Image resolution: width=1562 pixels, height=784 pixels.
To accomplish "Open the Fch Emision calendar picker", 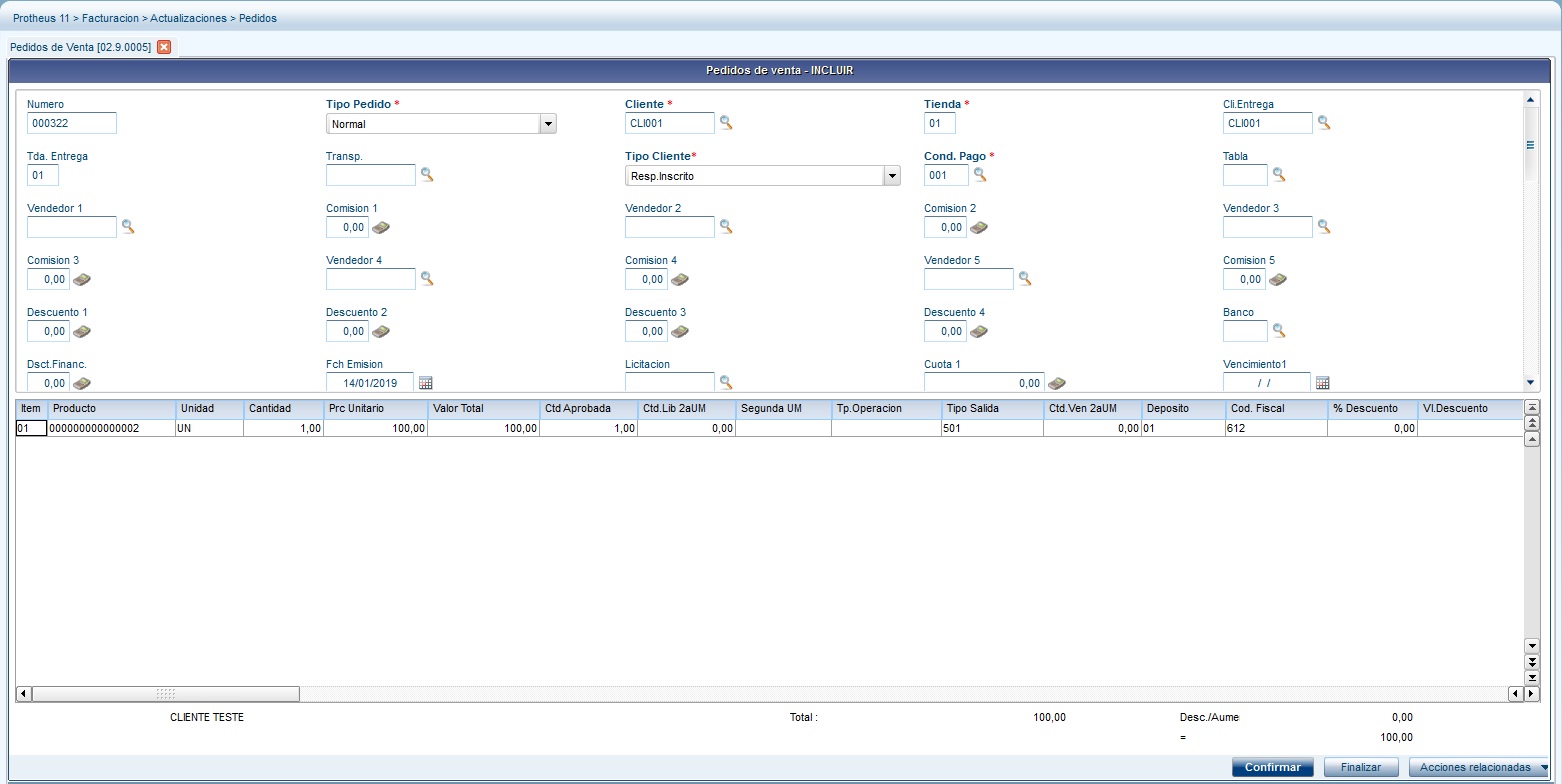I will coord(425,383).
